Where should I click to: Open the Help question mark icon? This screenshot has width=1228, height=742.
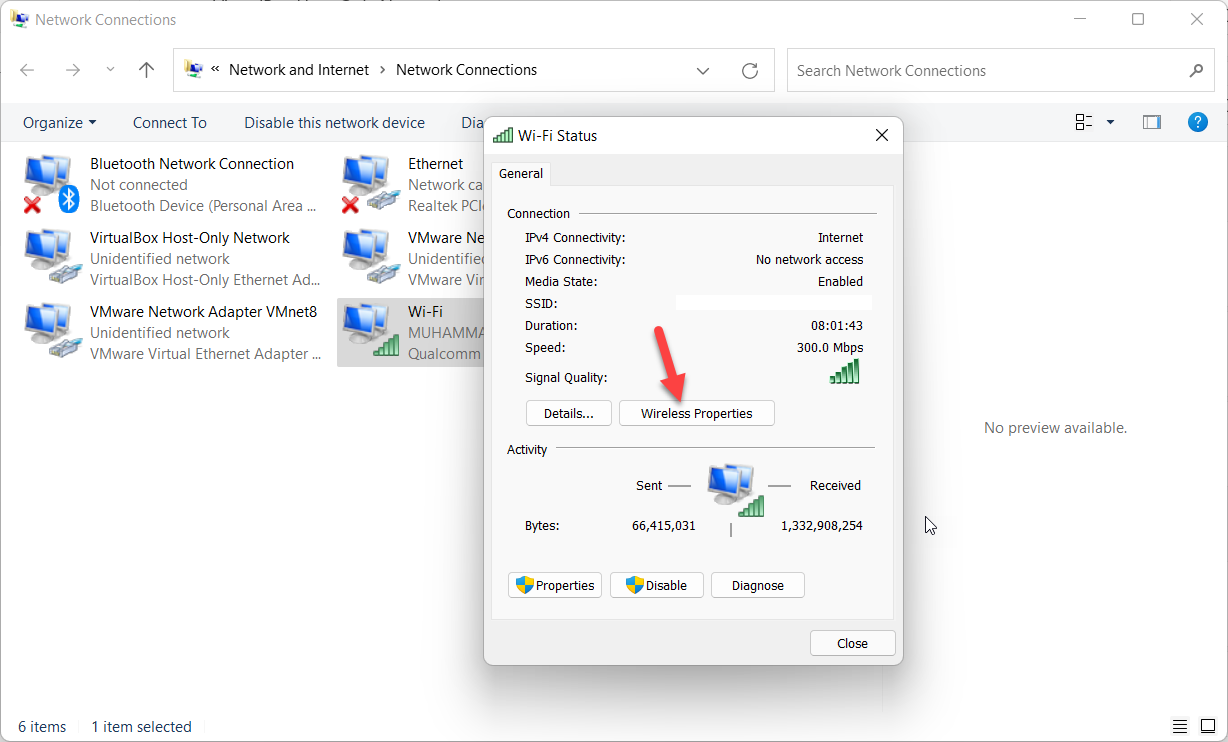pos(1197,122)
